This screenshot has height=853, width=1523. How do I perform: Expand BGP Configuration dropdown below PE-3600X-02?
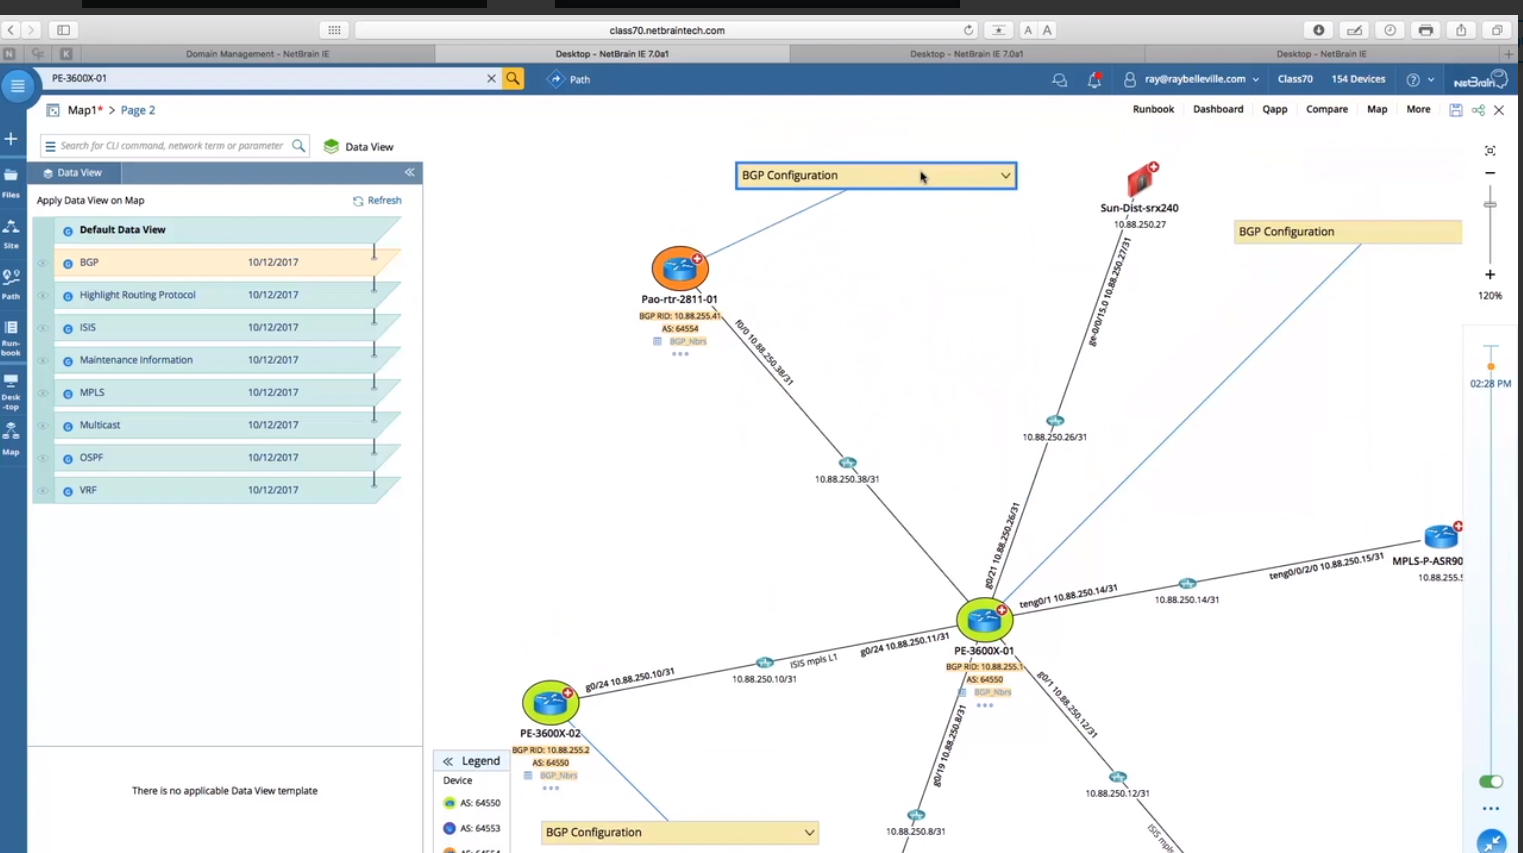[809, 832]
